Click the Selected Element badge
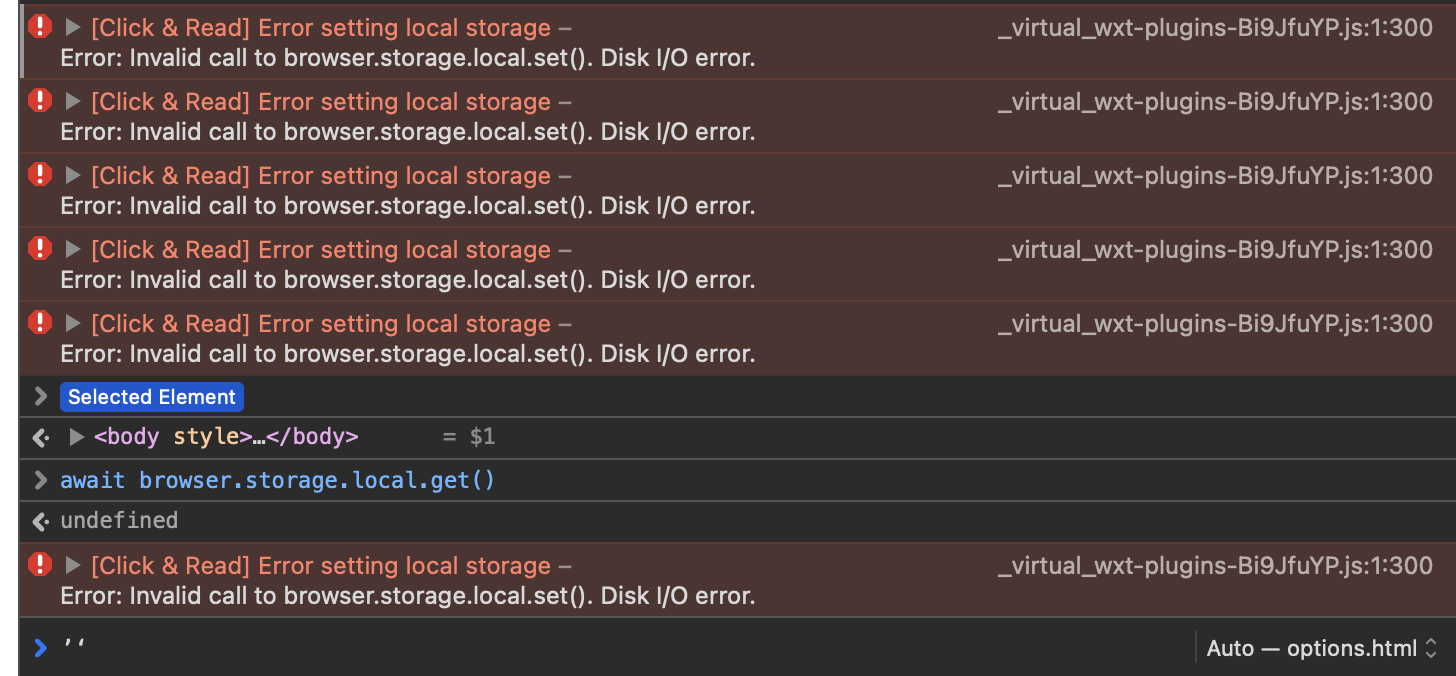This screenshot has width=1456, height=676. pyautogui.click(x=152, y=397)
